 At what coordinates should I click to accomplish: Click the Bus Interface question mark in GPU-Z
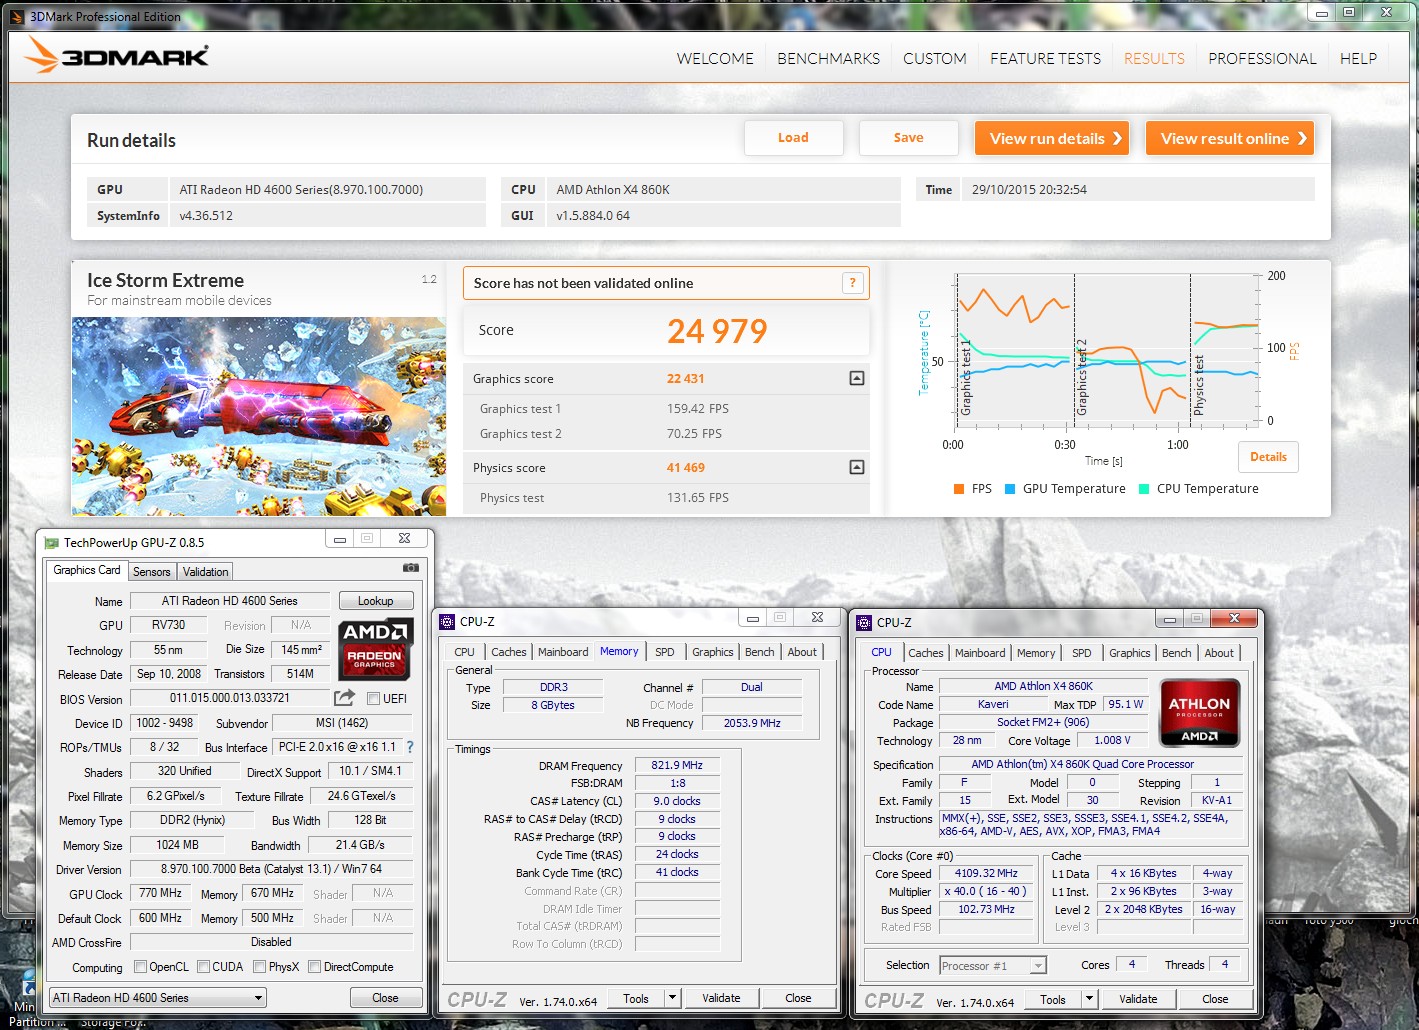point(409,747)
